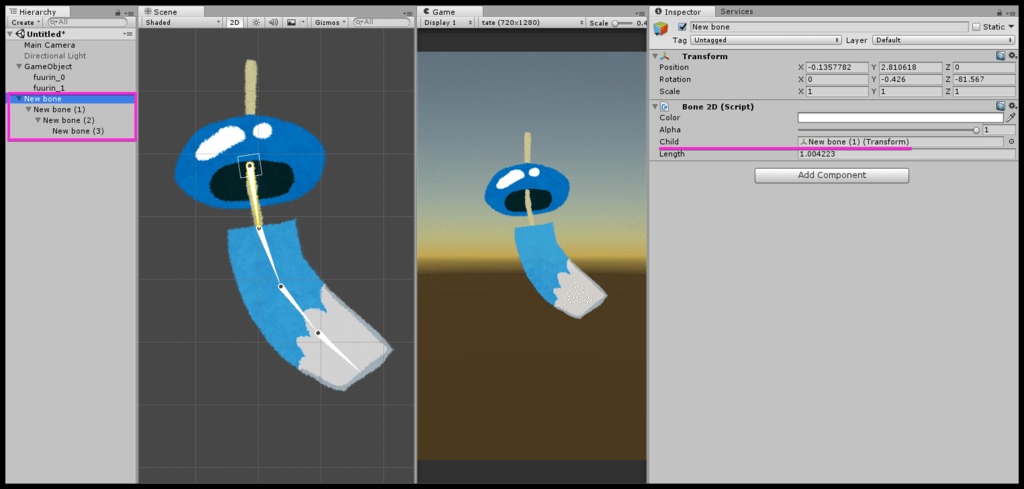Toggle scene audio speaker icon
This screenshot has width=1024, height=489.
tap(272, 22)
